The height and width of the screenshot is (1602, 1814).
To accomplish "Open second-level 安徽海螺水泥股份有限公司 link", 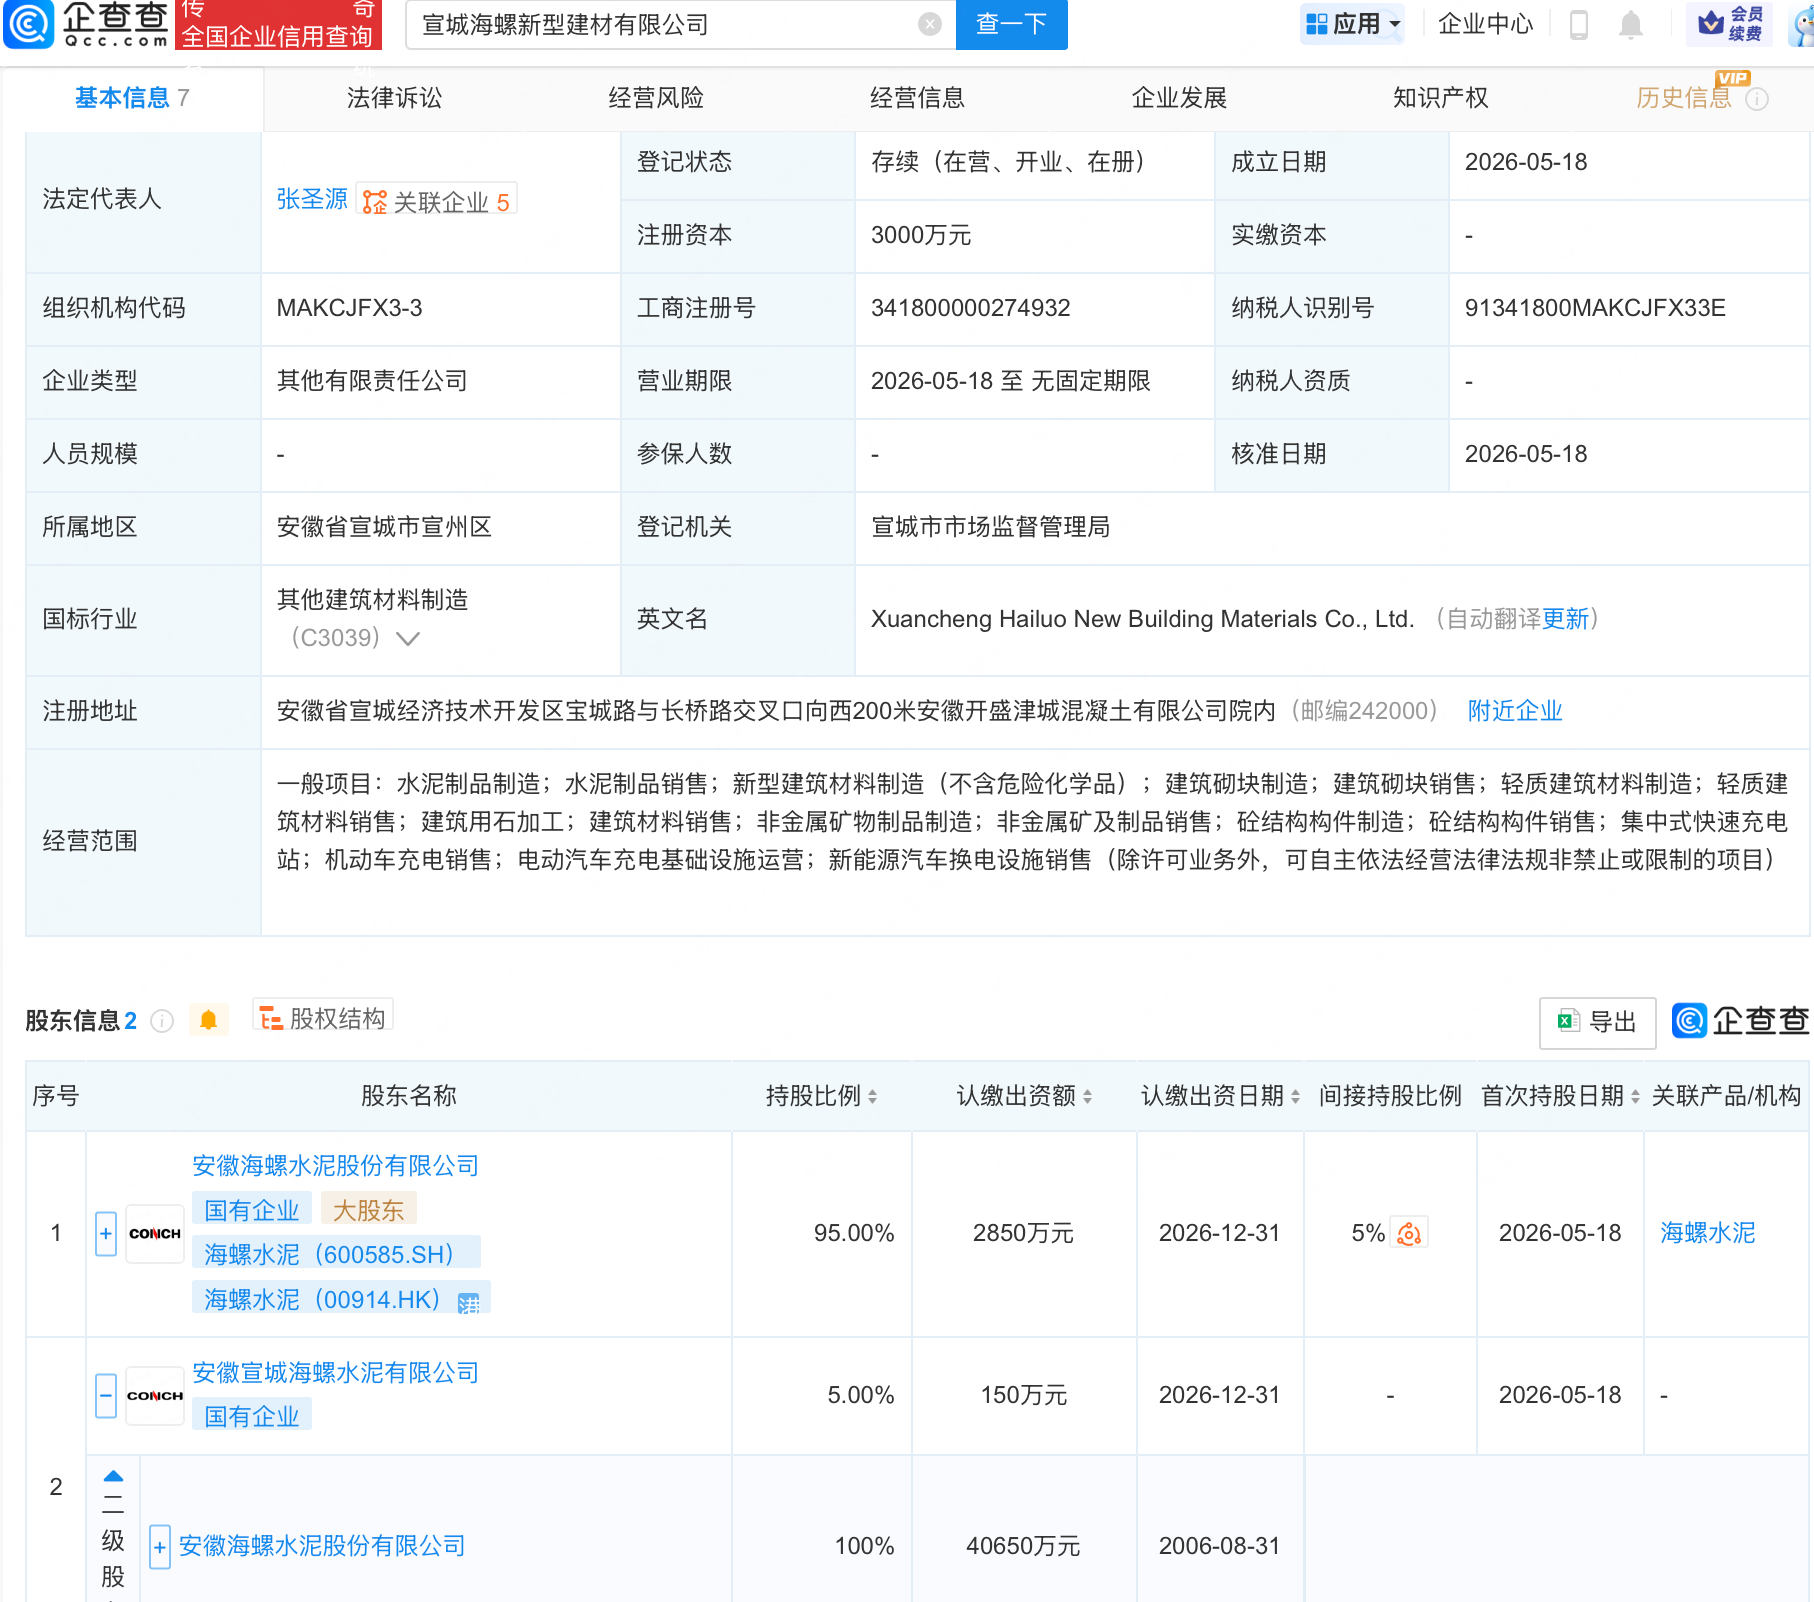I will tap(322, 1546).
